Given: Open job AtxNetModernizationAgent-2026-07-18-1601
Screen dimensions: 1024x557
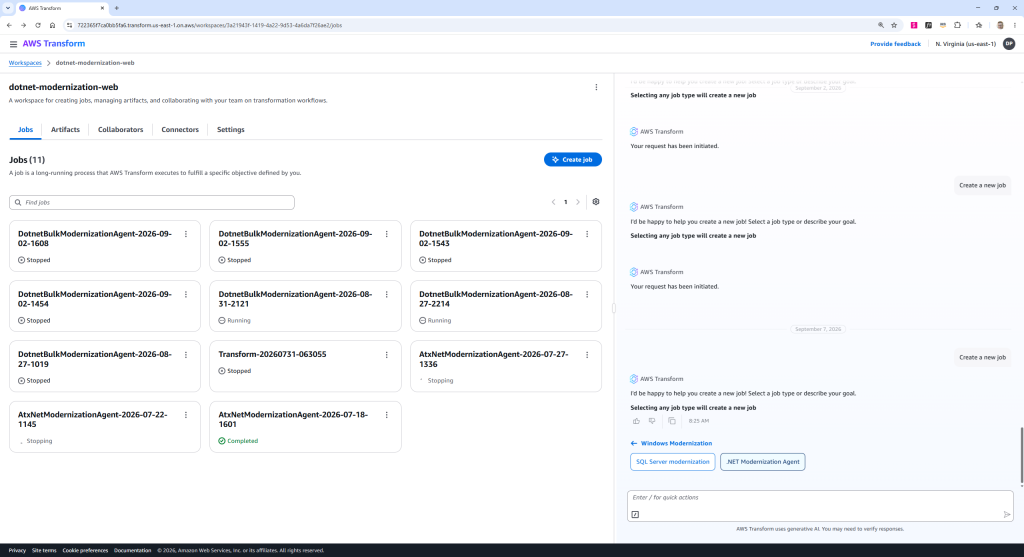Looking at the screenshot, I should 293,419.
